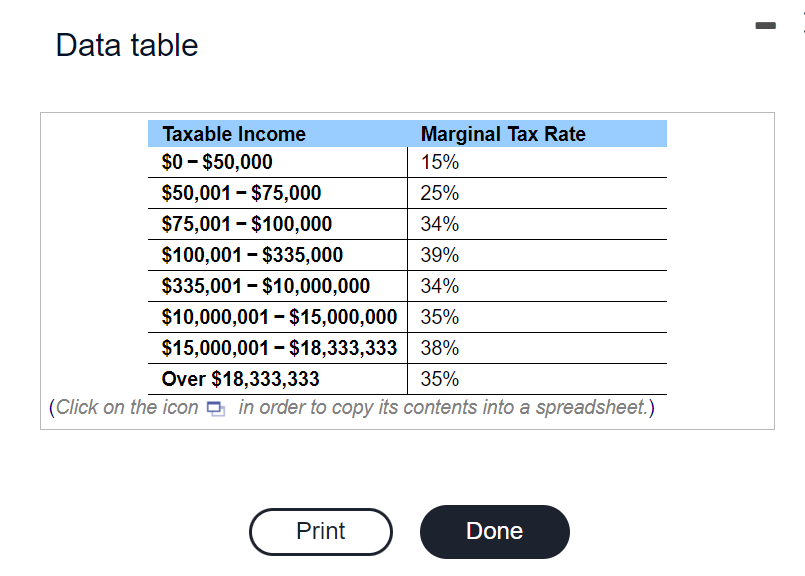This screenshot has height=576, width=805.
Task: Click the copy-to-spreadsheet icon
Action: click(215, 409)
